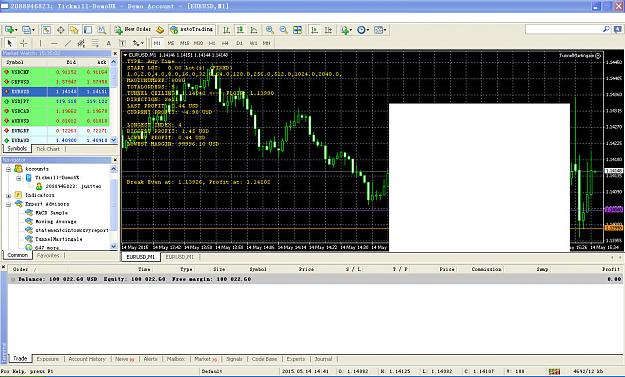Image resolution: width=625 pixels, height=377 pixels.
Task: Switch to the M15 timeframe
Action: [x=184, y=43]
